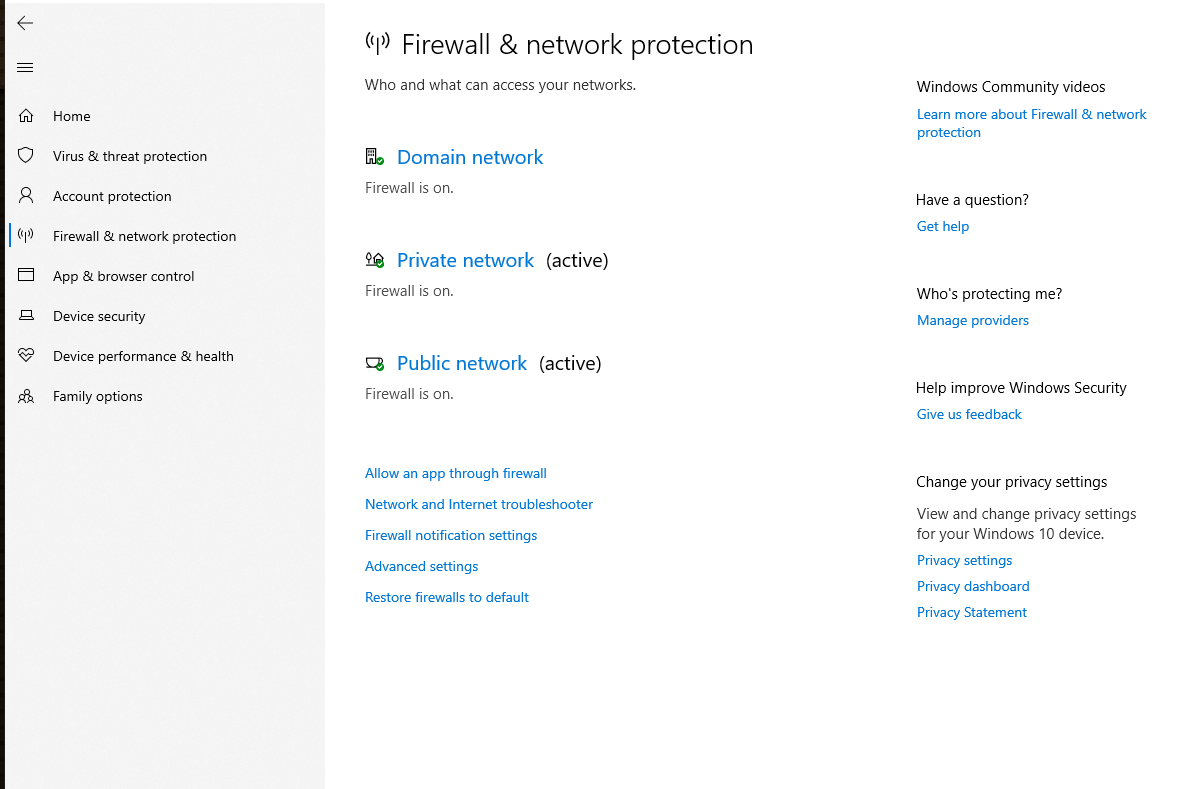Viewport: 1198px width, 789px height.
Task: Toggle the hamburger navigation menu
Action: [x=26, y=68]
